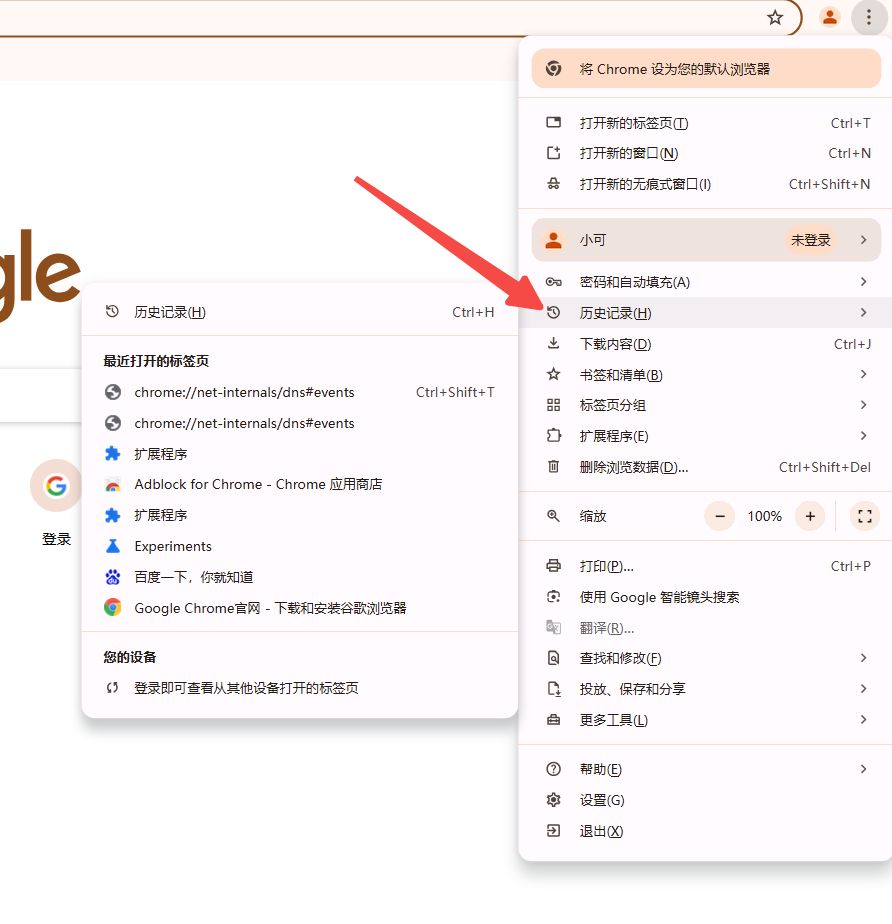The width and height of the screenshot is (892, 924).
Task: Click the bookmark star icon in address bar
Action: 775,18
